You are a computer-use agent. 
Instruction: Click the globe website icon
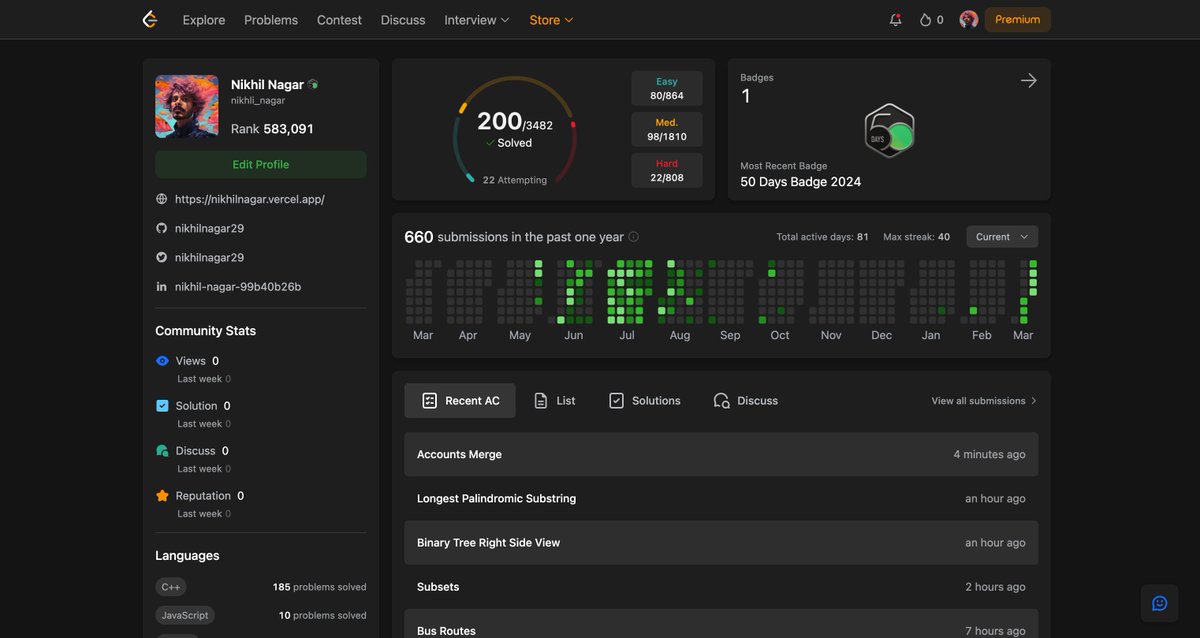tap(162, 199)
